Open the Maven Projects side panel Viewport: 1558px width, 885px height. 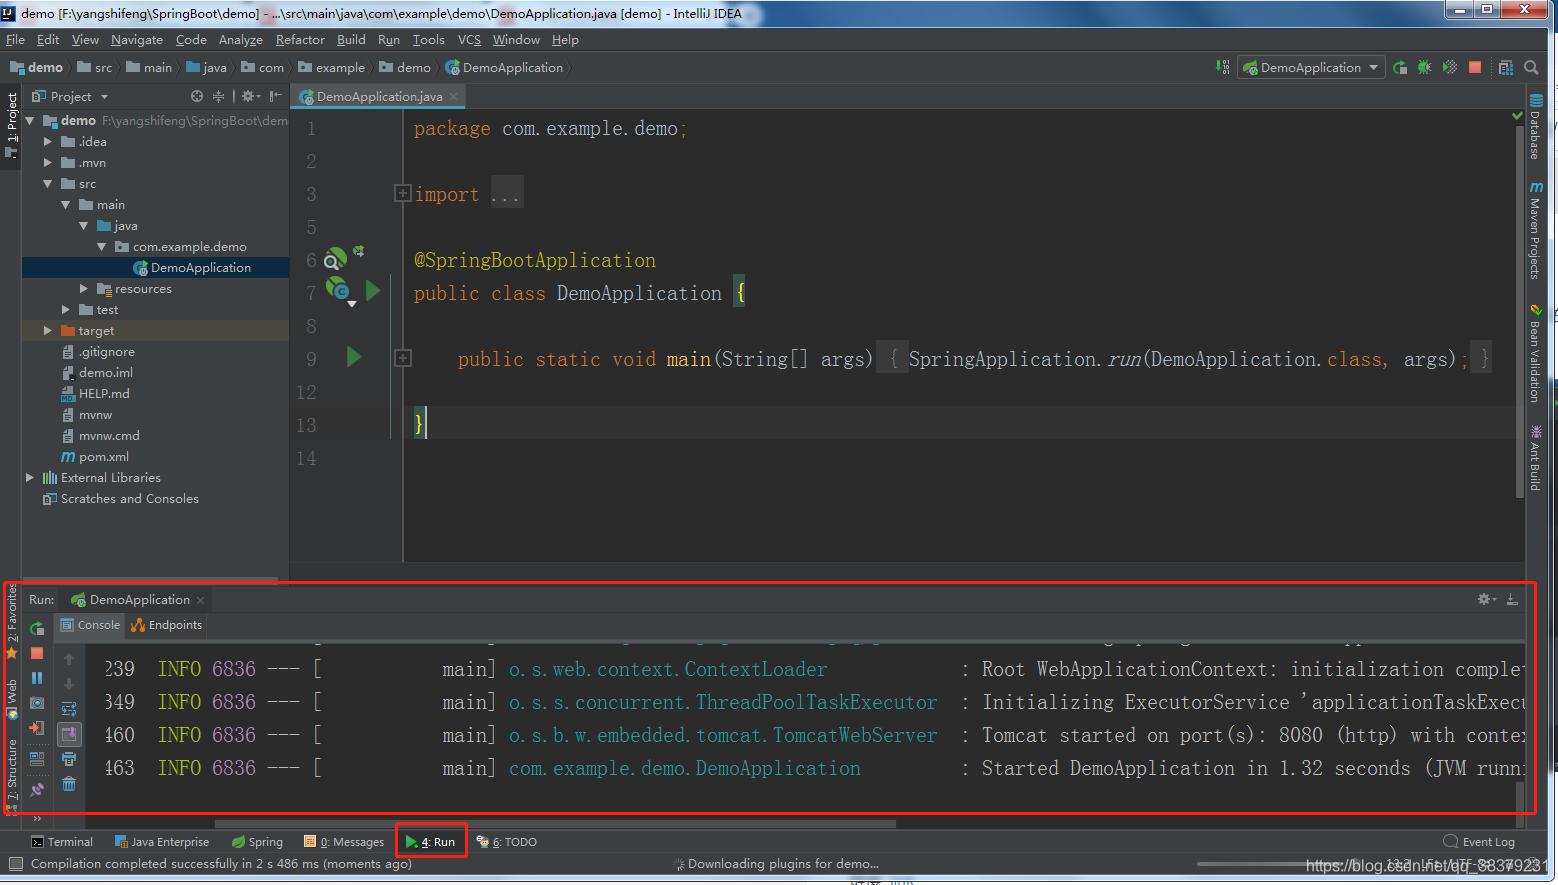click(1536, 231)
